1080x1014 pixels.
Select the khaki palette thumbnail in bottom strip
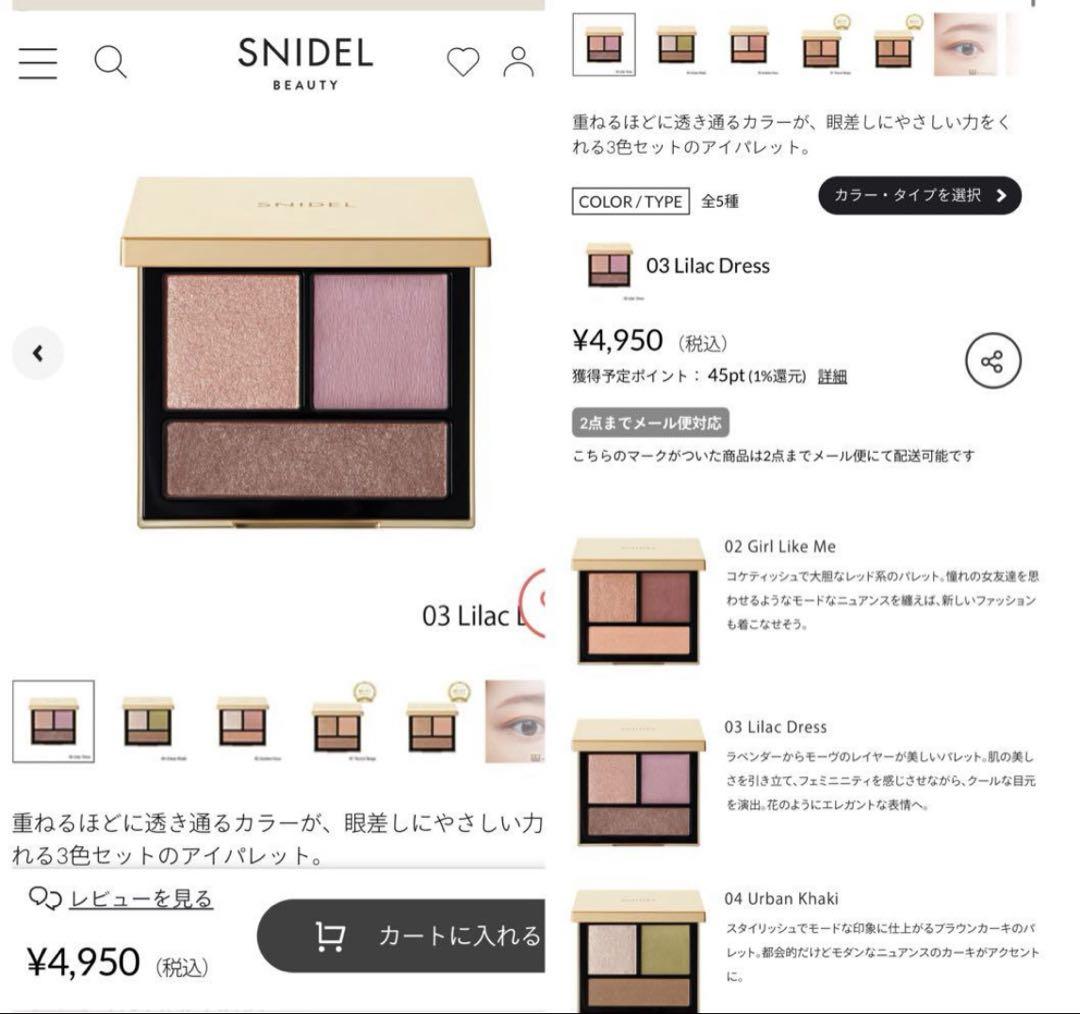click(x=147, y=722)
